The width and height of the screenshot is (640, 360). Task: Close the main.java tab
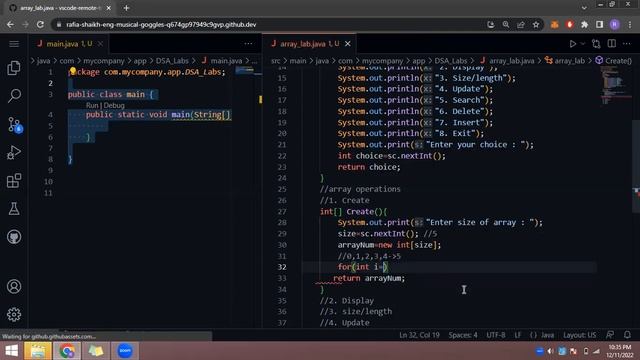tap(100, 44)
